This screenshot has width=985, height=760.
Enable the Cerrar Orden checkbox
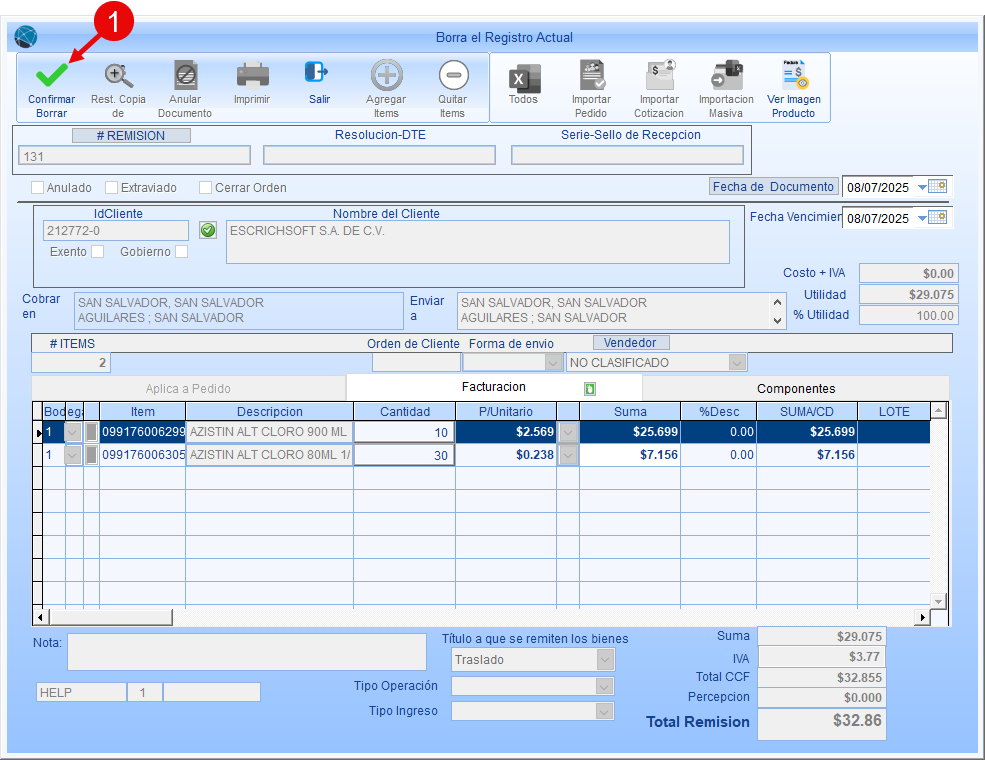point(206,187)
